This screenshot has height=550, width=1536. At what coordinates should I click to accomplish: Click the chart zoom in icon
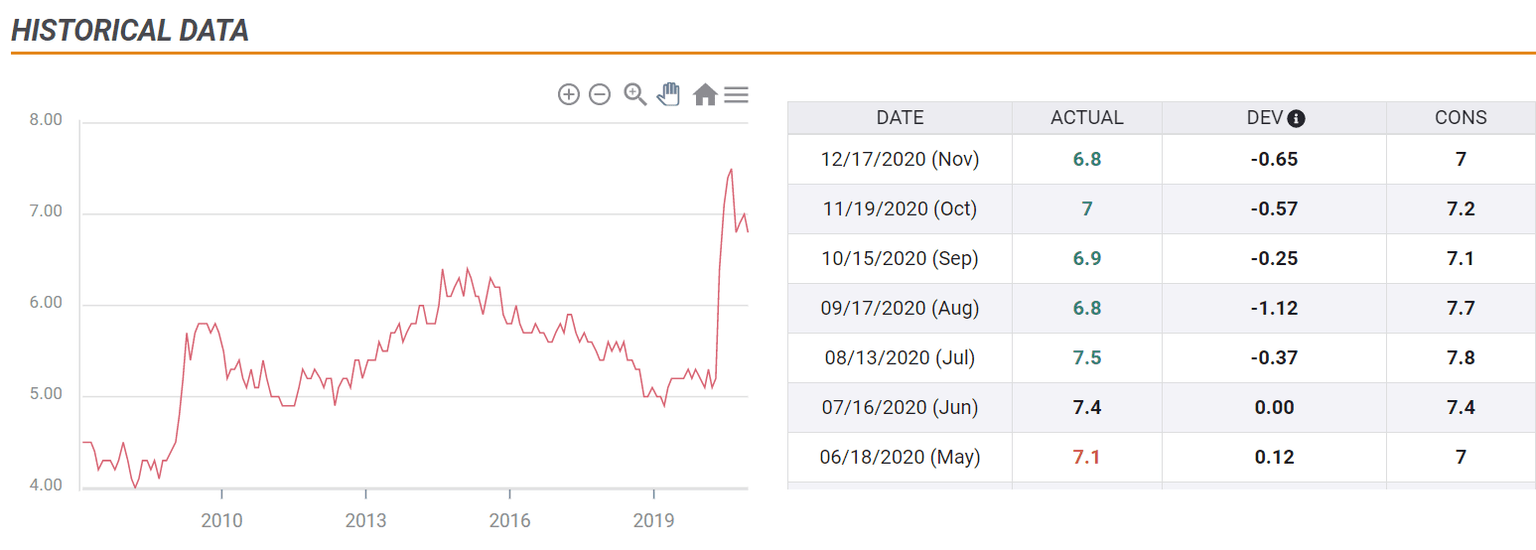click(x=568, y=95)
